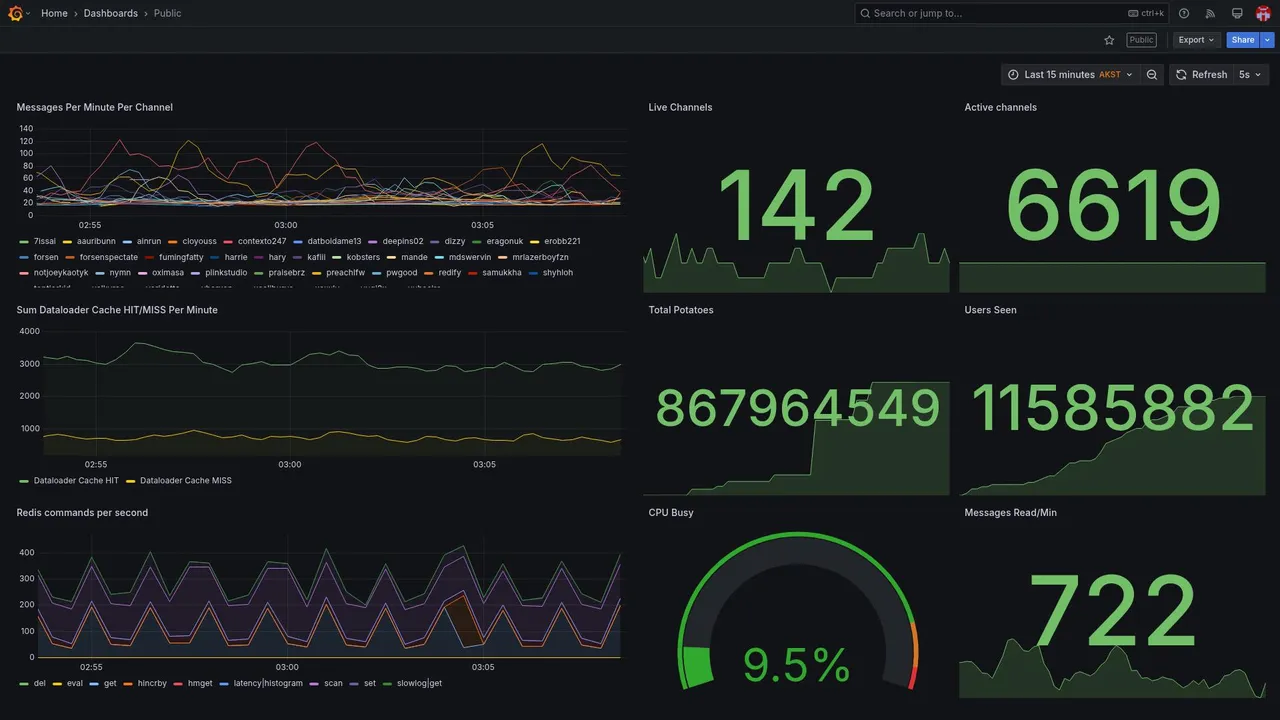Go to Dashboards in breadcrumb
Viewport: 1280px width, 720px height.
click(x=111, y=13)
